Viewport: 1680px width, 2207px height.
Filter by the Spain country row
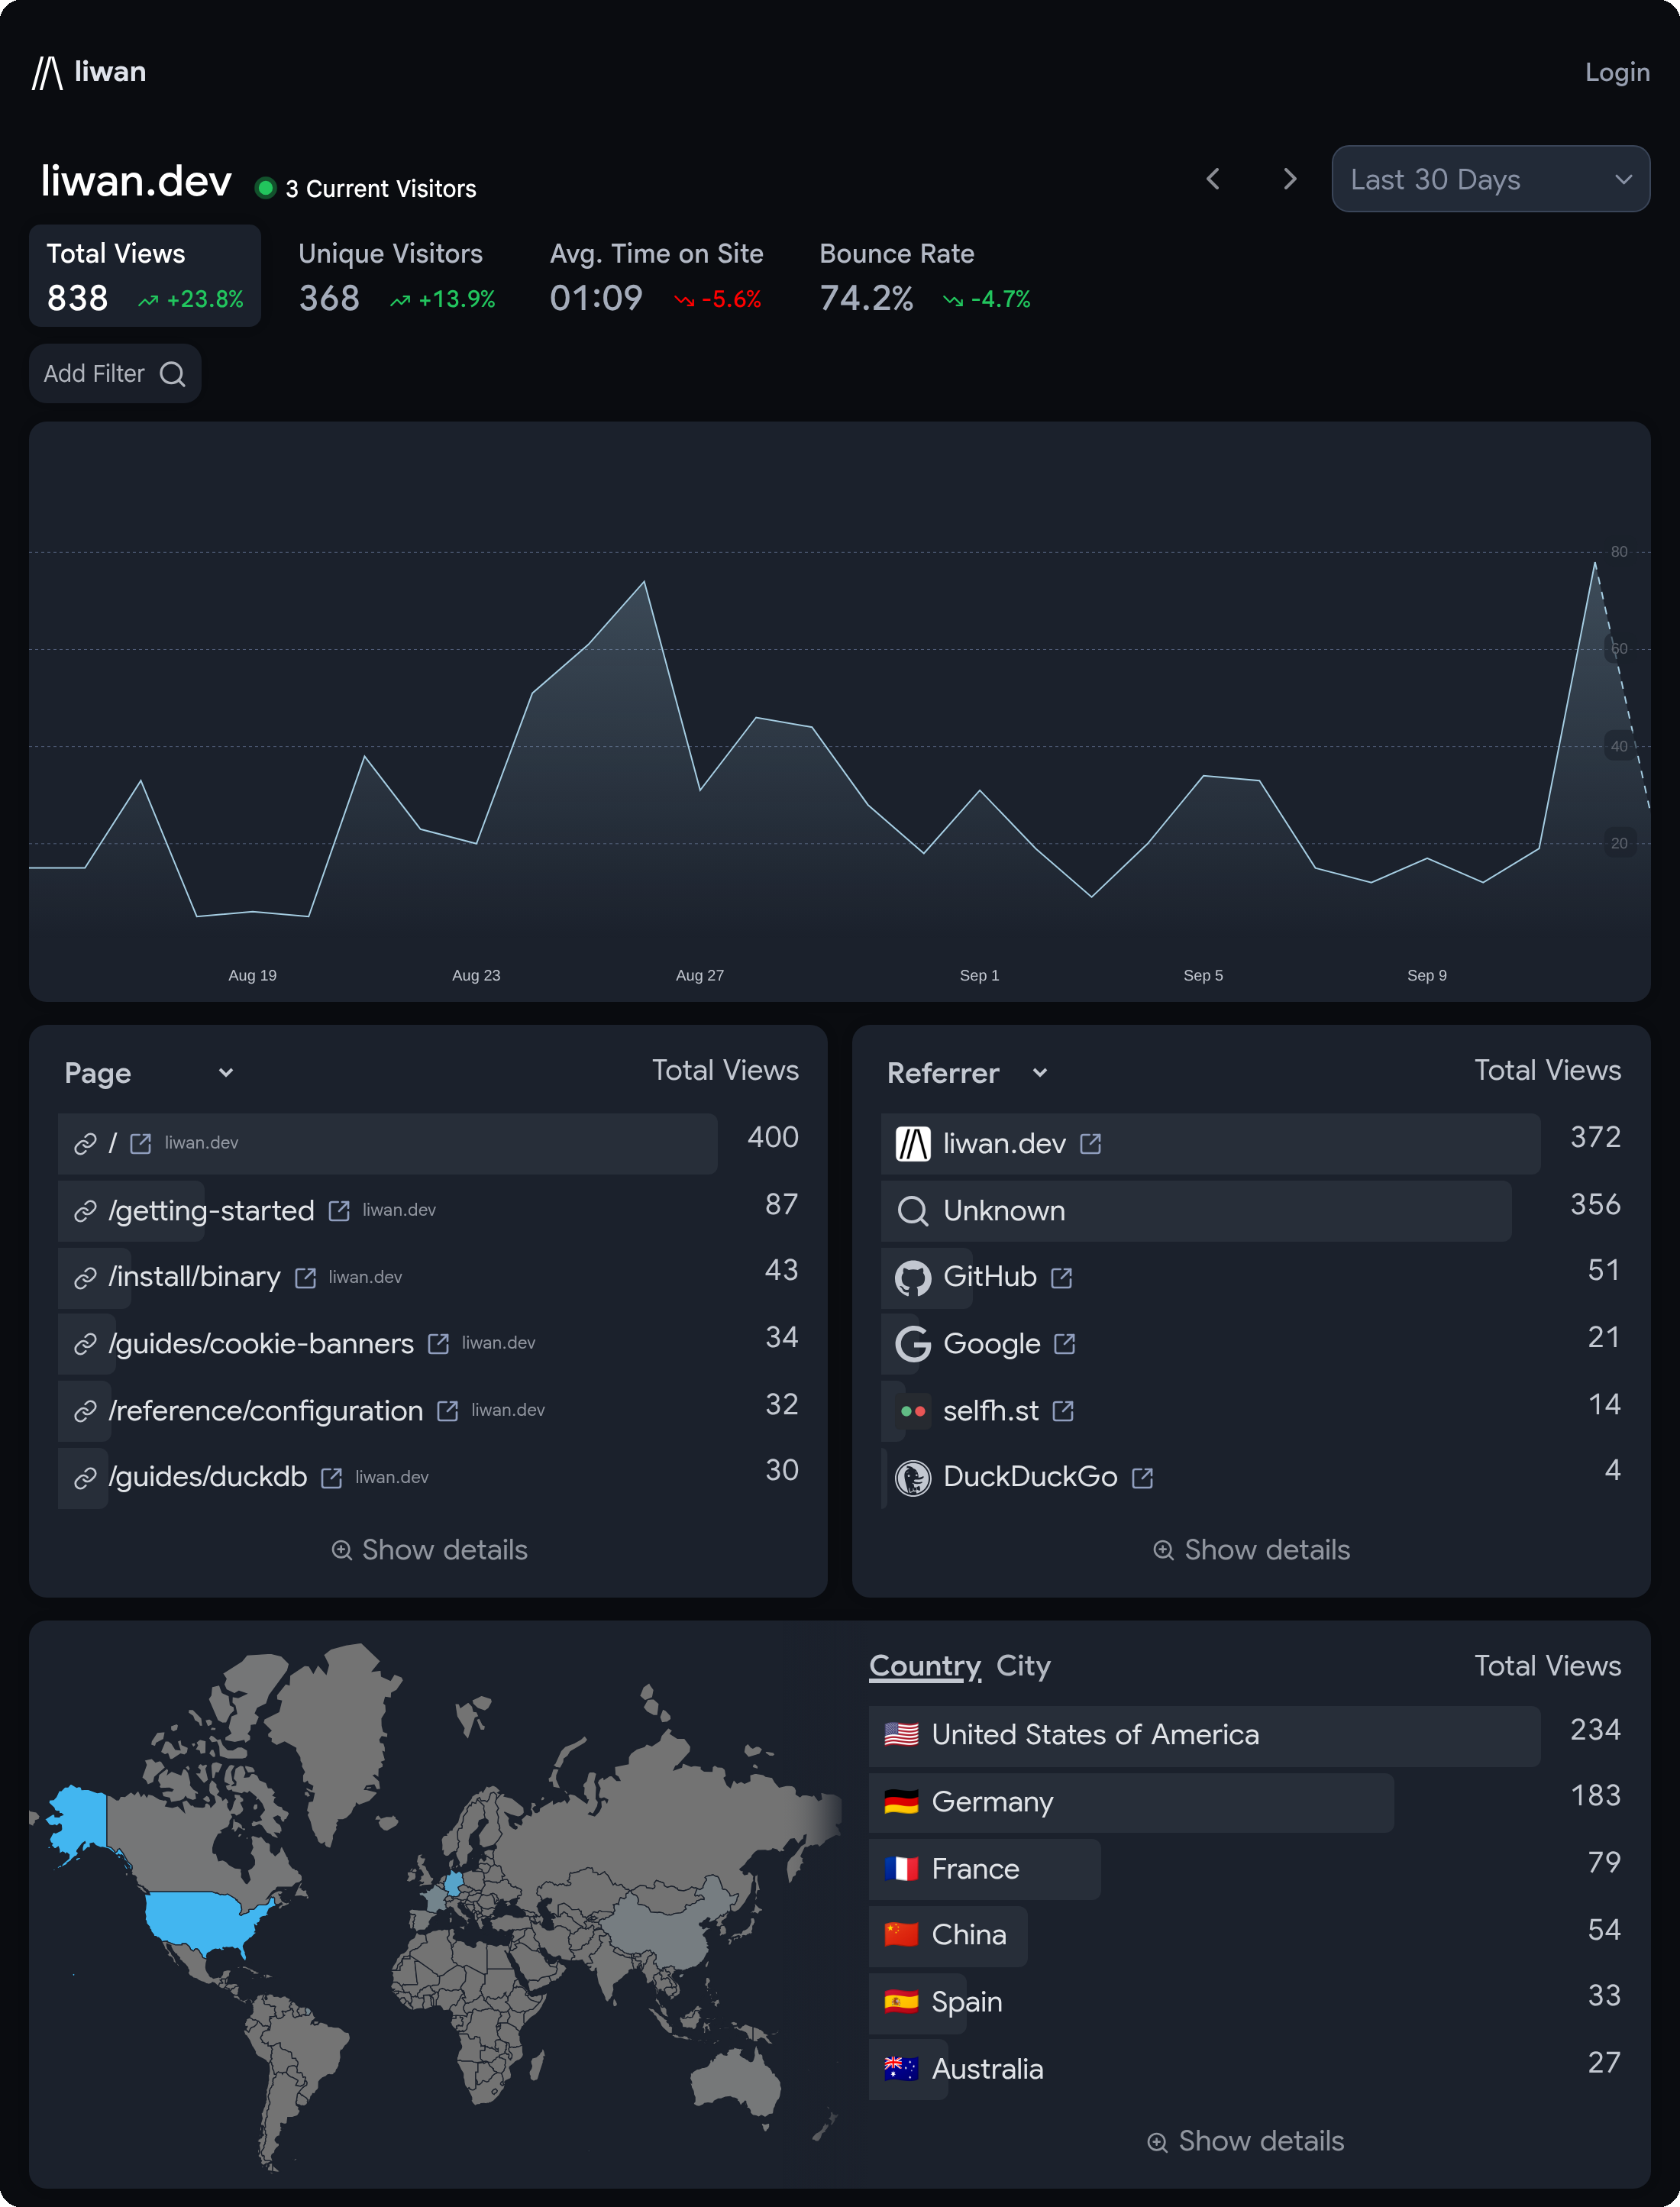click(x=1245, y=2002)
